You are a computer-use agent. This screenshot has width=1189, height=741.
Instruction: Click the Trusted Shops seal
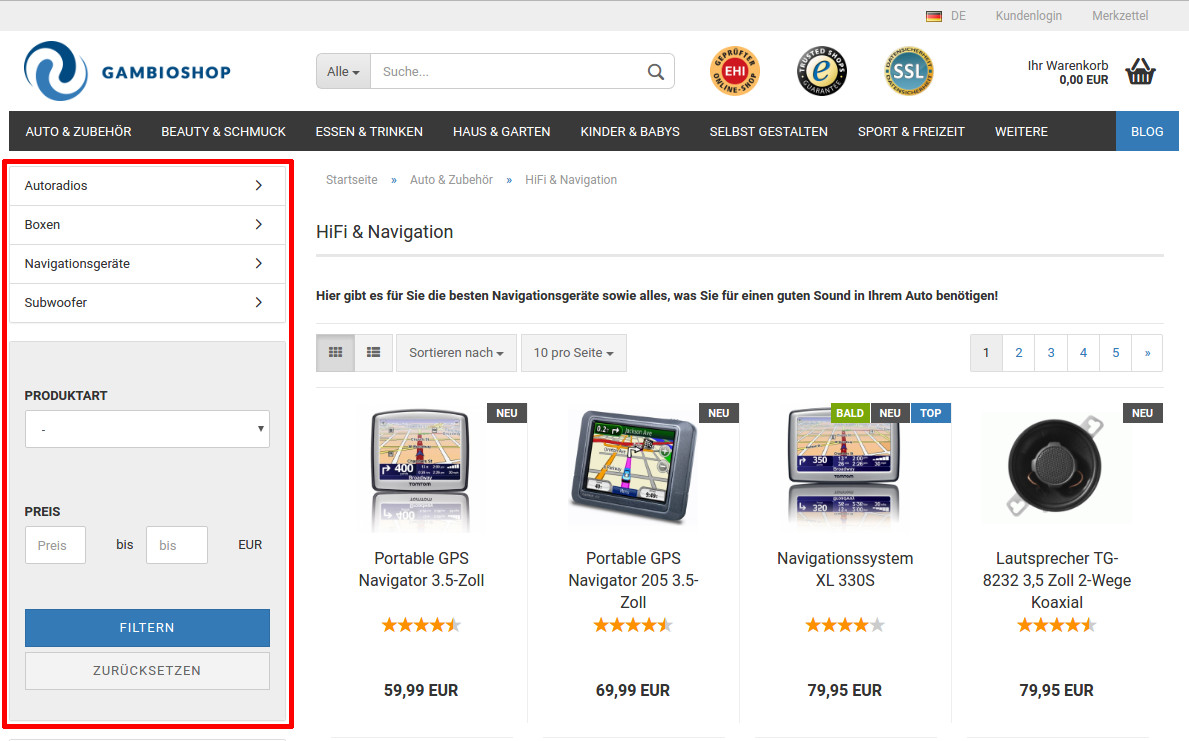(822, 71)
